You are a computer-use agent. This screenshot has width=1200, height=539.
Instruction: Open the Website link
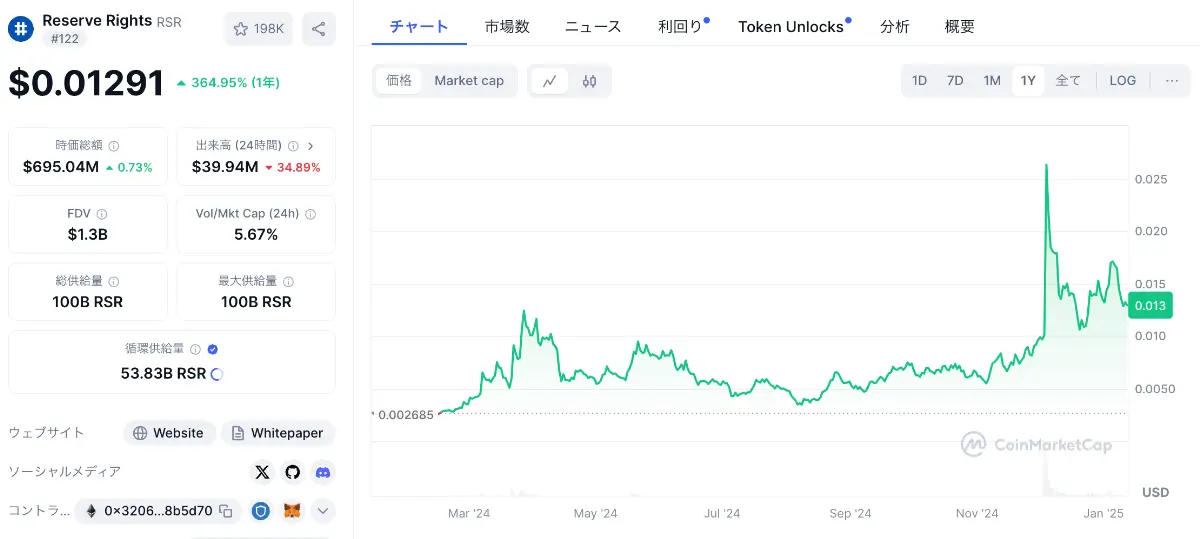[168, 433]
